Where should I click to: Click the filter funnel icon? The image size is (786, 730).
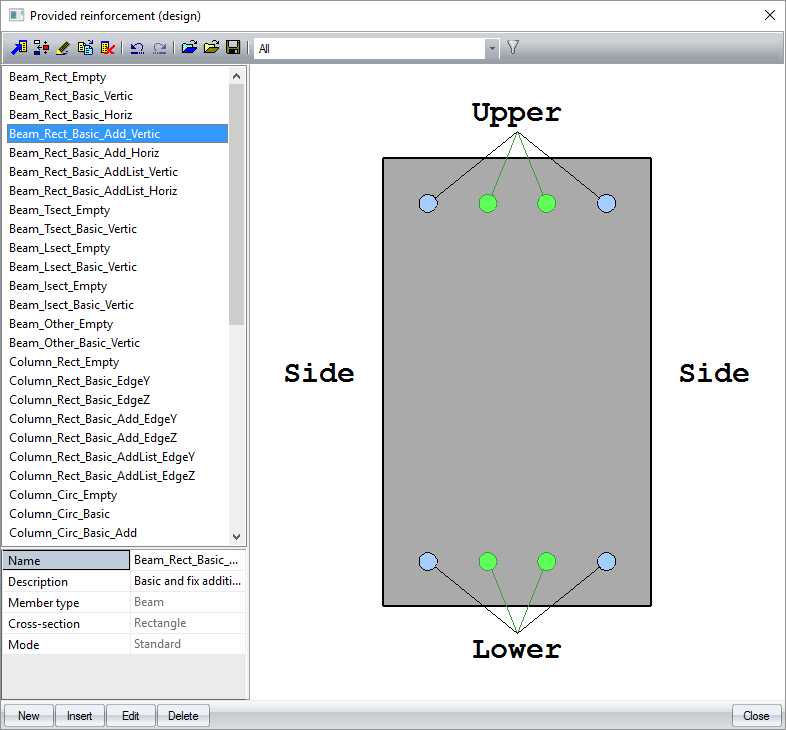(512, 48)
